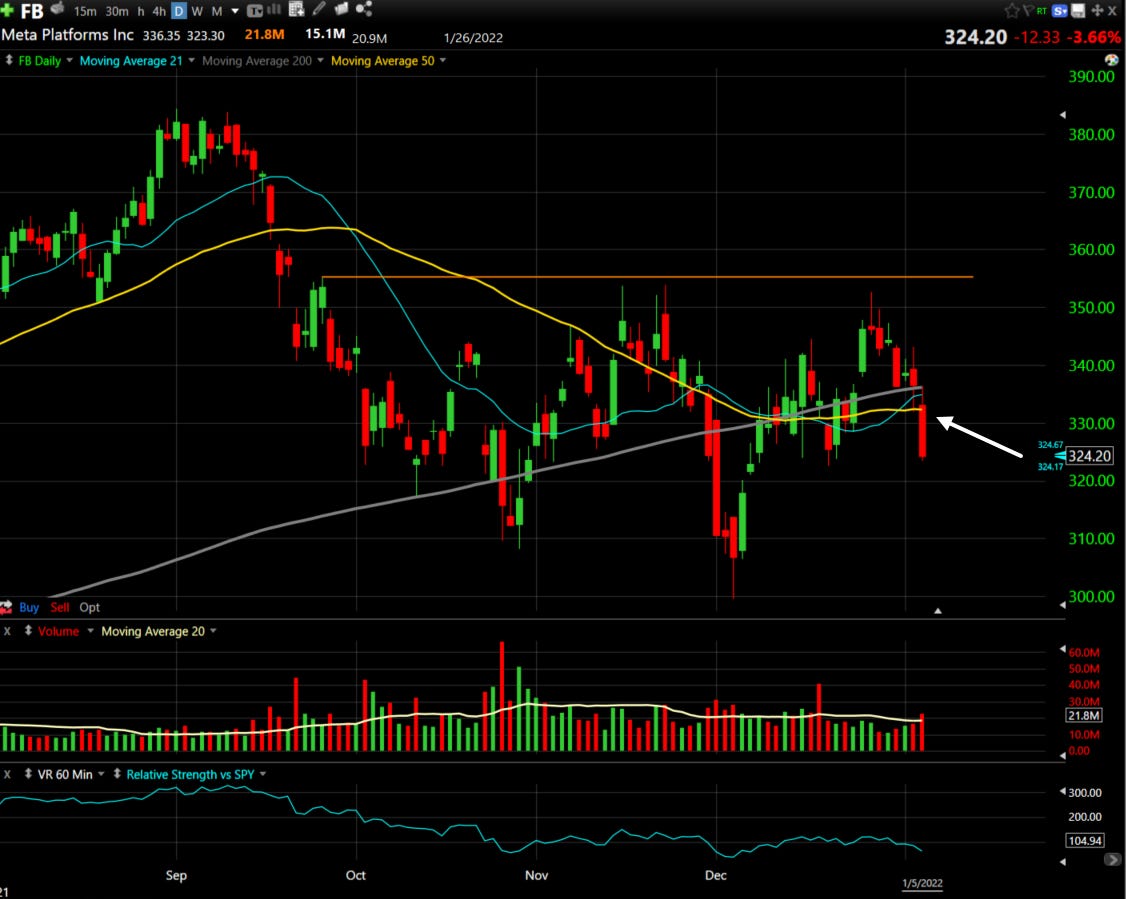This screenshot has width=1126, height=899.
Task: Expand the FB Daily dropdown arrow
Action: pos(70,60)
